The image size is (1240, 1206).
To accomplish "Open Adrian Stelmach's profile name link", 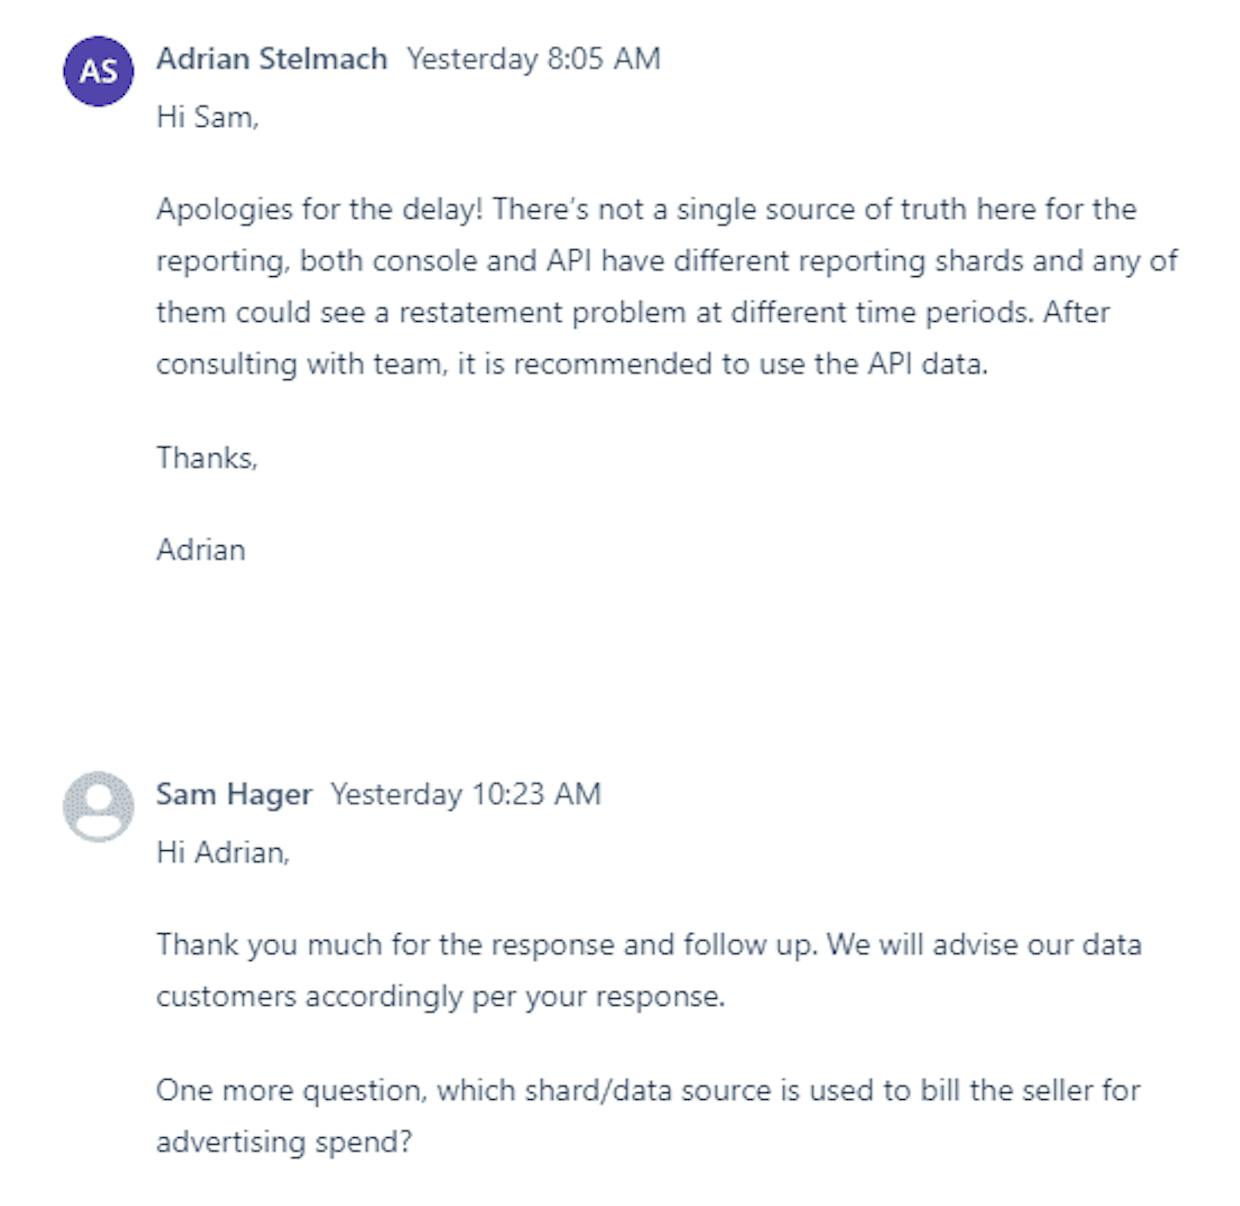I will tap(271, 59).
